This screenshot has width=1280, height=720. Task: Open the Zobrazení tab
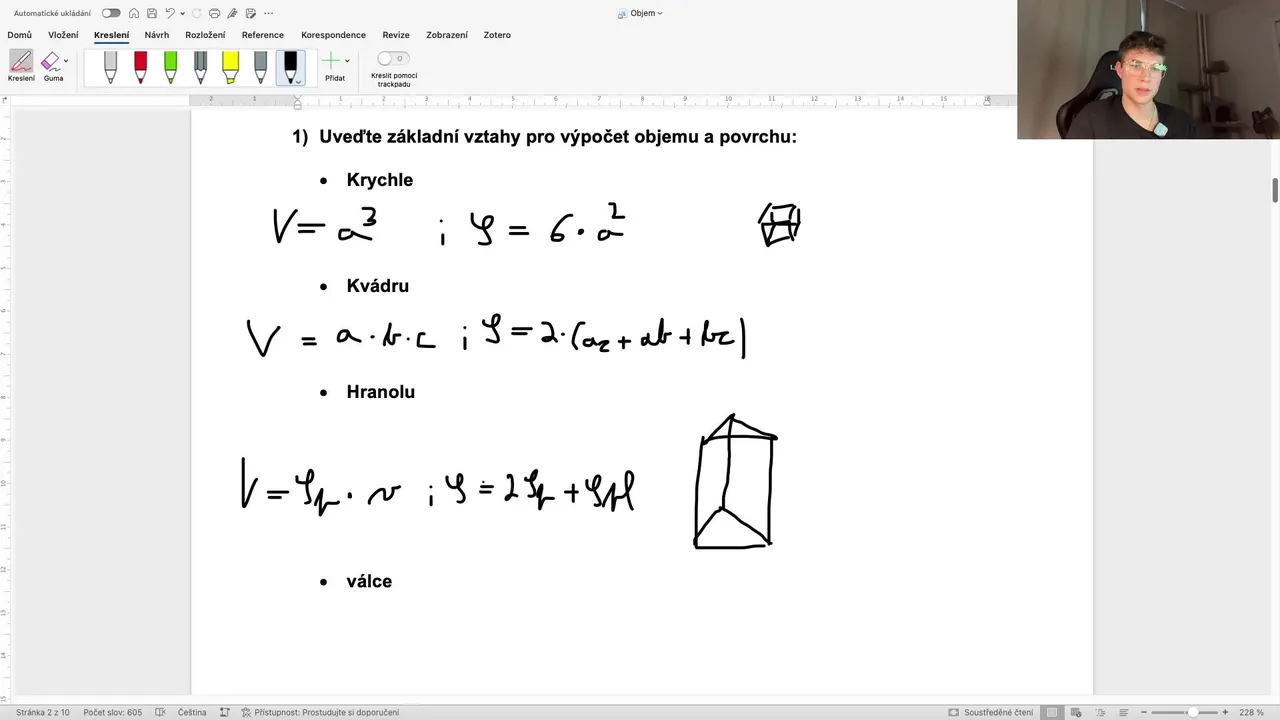click(447, 35)
